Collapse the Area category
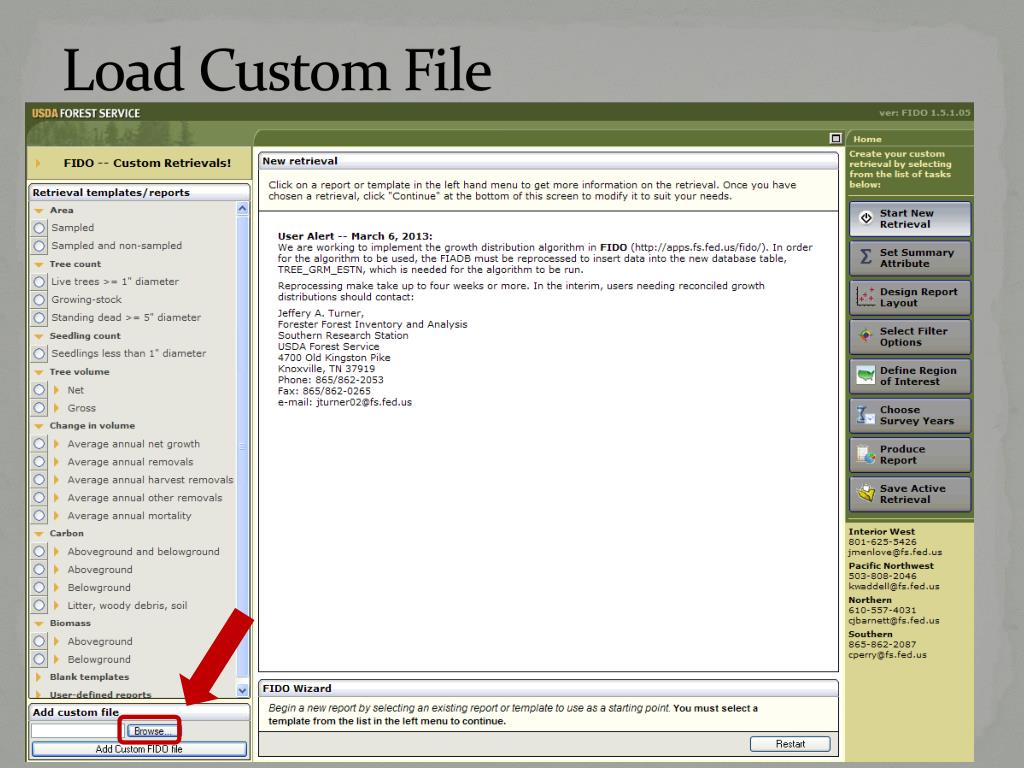The width and height of the screenshot is (1024, 768). pos(39,210)
